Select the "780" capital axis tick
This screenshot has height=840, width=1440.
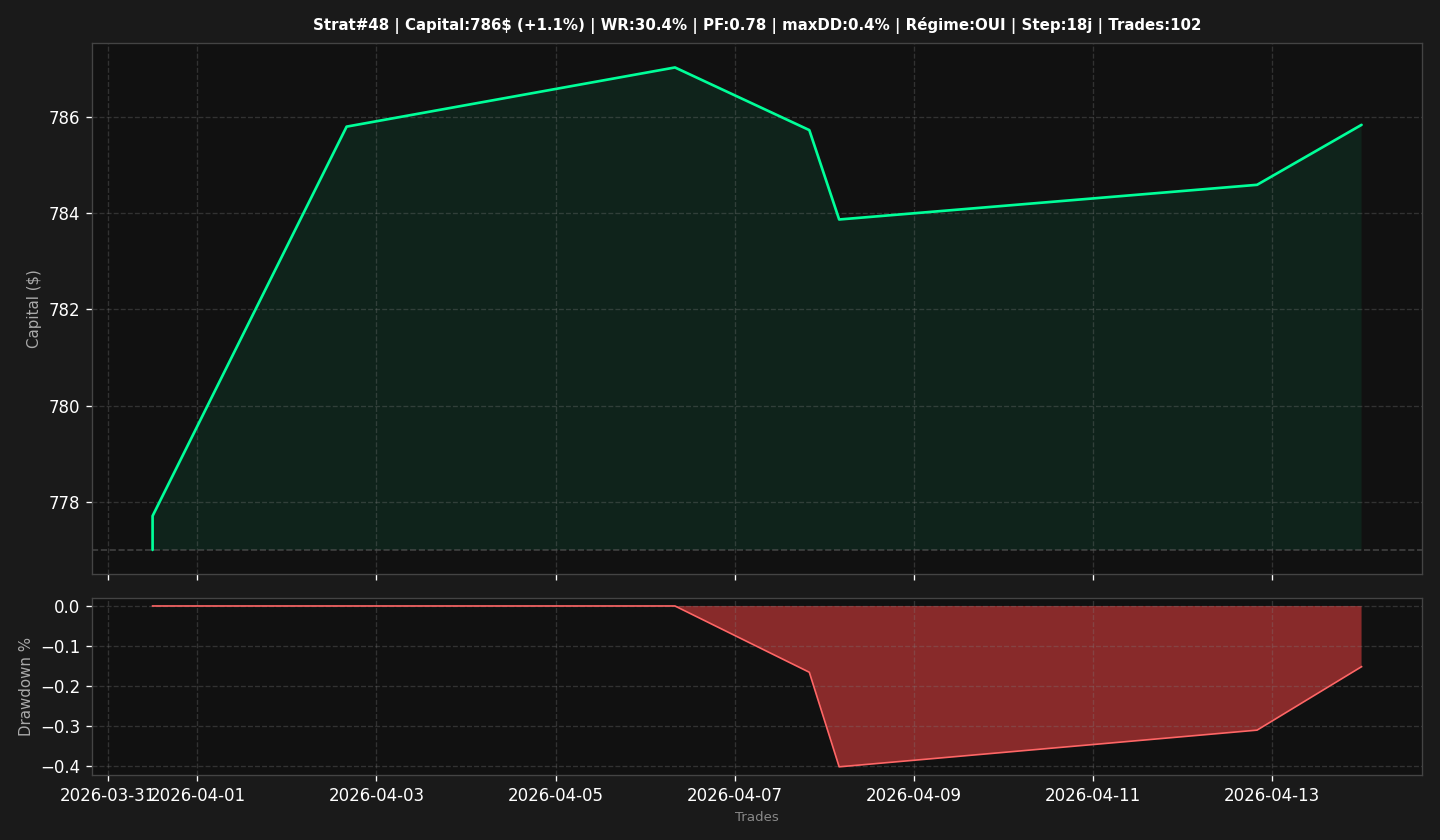tap(65, 407)
